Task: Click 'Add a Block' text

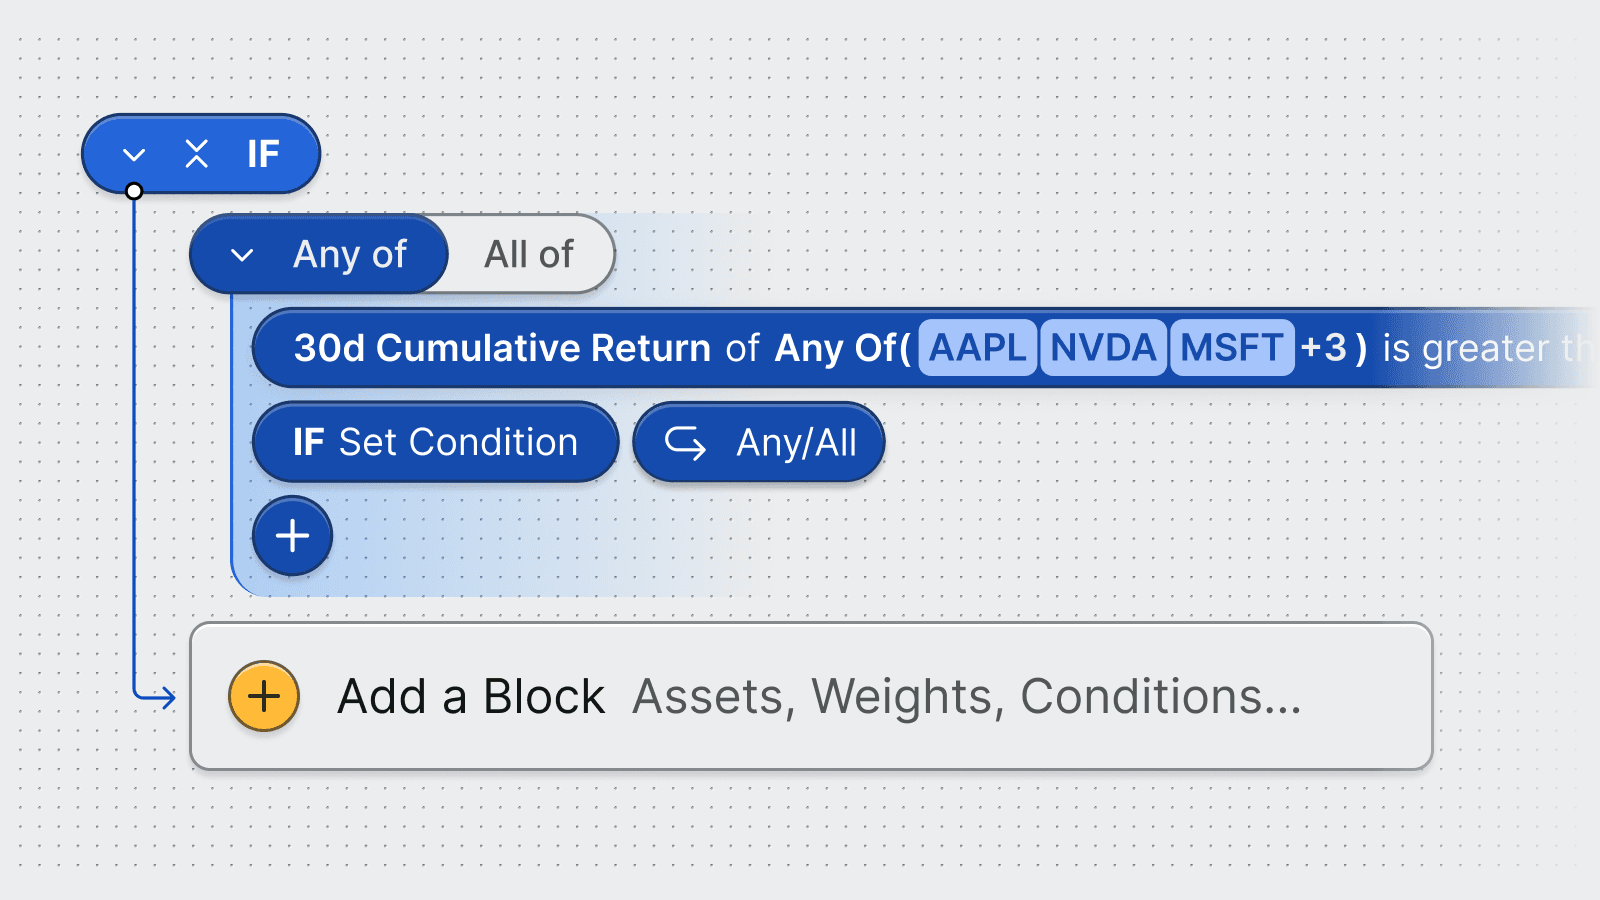Action: click(471, 696)
